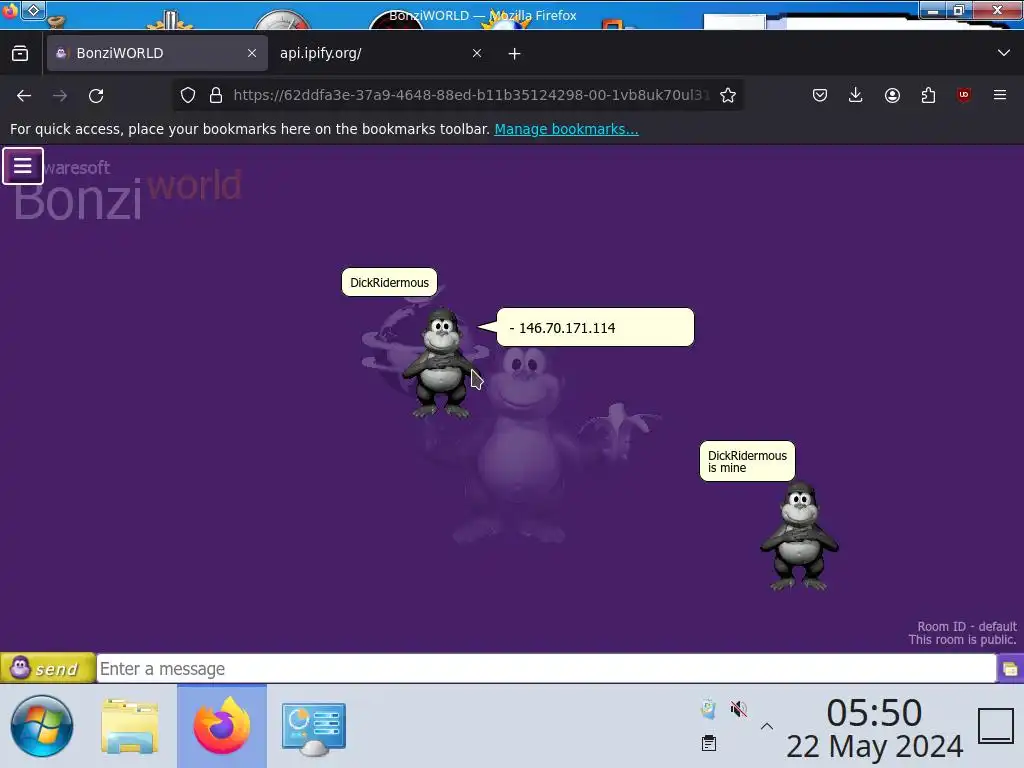Click the 146.70.171.114 speech bubble
Screen dimensions: 1024x768
[595, 327]
